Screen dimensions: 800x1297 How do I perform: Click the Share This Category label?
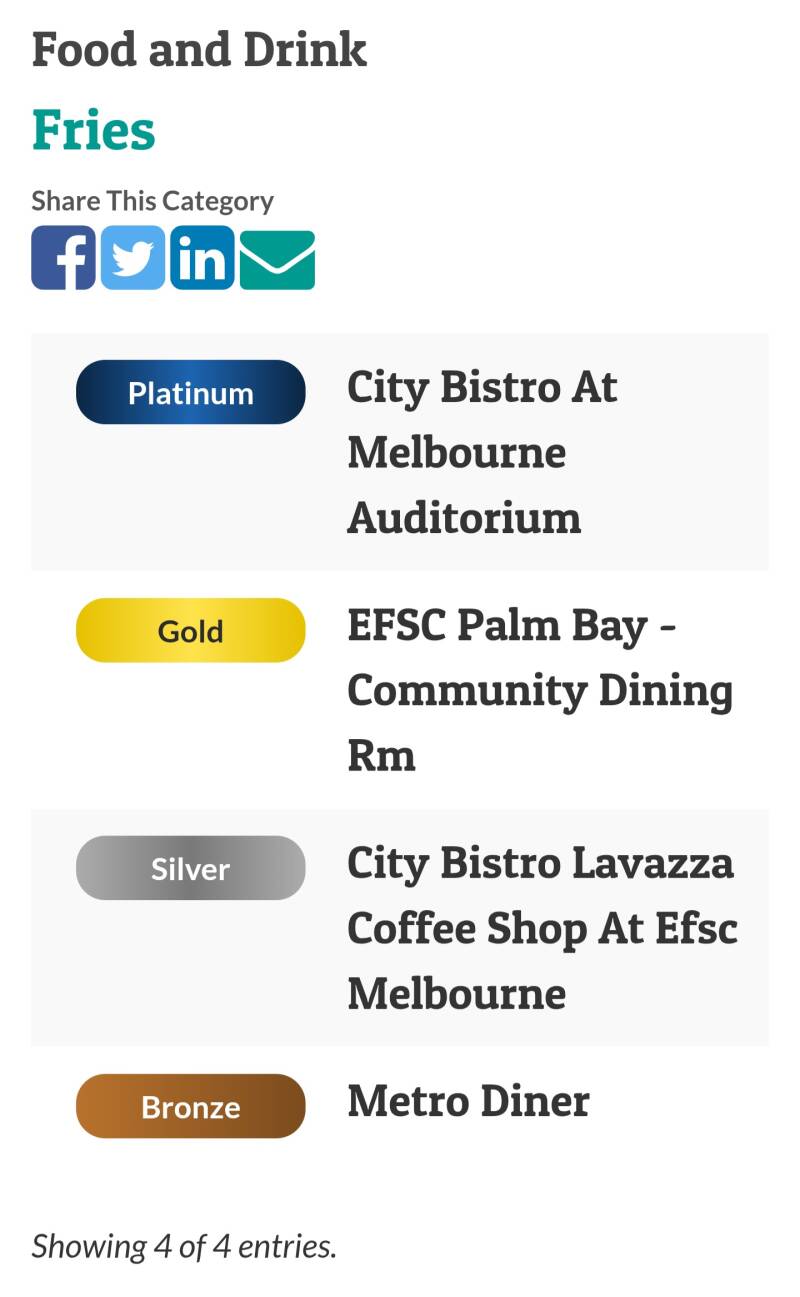152,200
